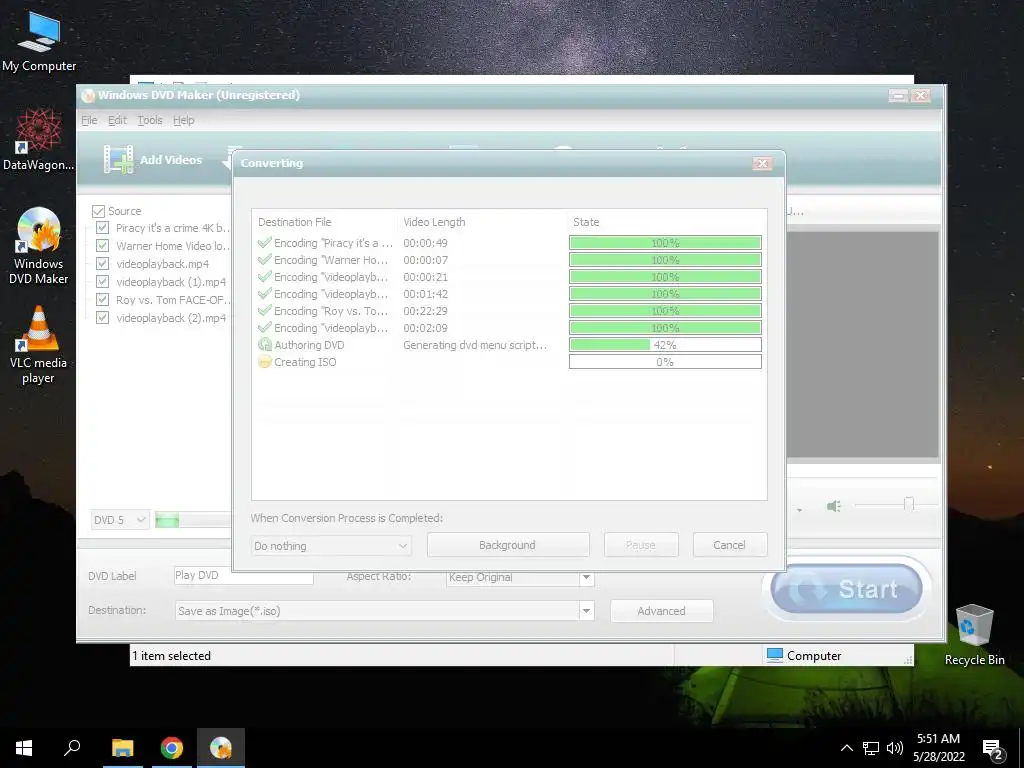1024x768 pixels.
Task: Click the Background button
Action: click(x=508, y=545)
